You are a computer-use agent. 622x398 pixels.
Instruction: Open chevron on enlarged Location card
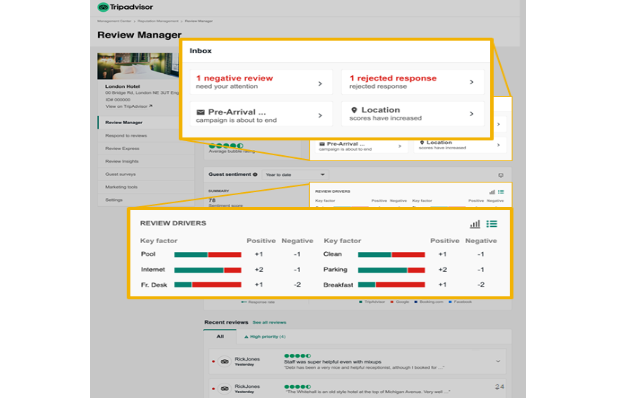[x=472, y=114]
